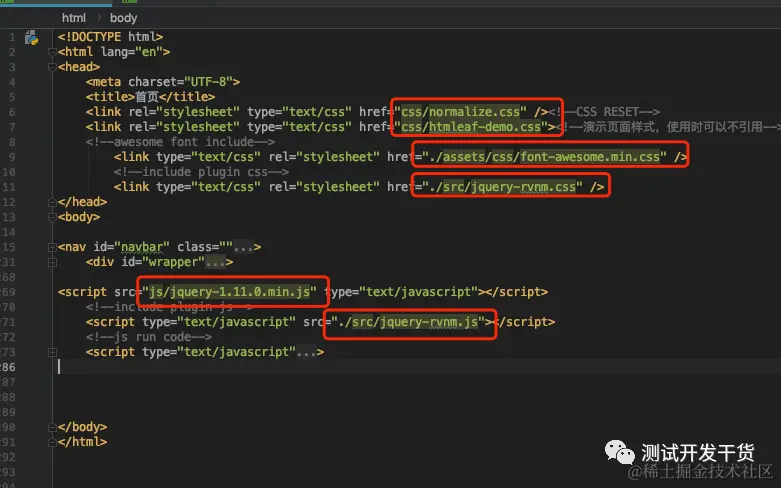Screen dimensions: 781x488
Task: Click the lang="en" attribute
Action: point(131,52)
